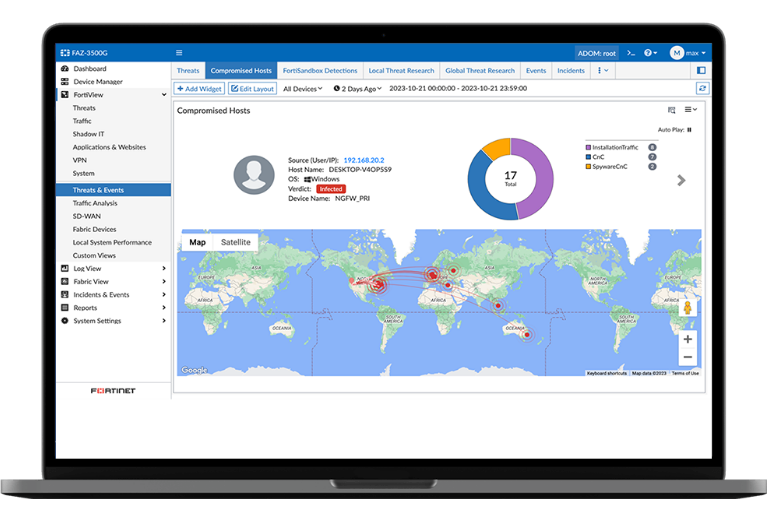
Task: Open Fabric Devices view
Action: point(94,229)
